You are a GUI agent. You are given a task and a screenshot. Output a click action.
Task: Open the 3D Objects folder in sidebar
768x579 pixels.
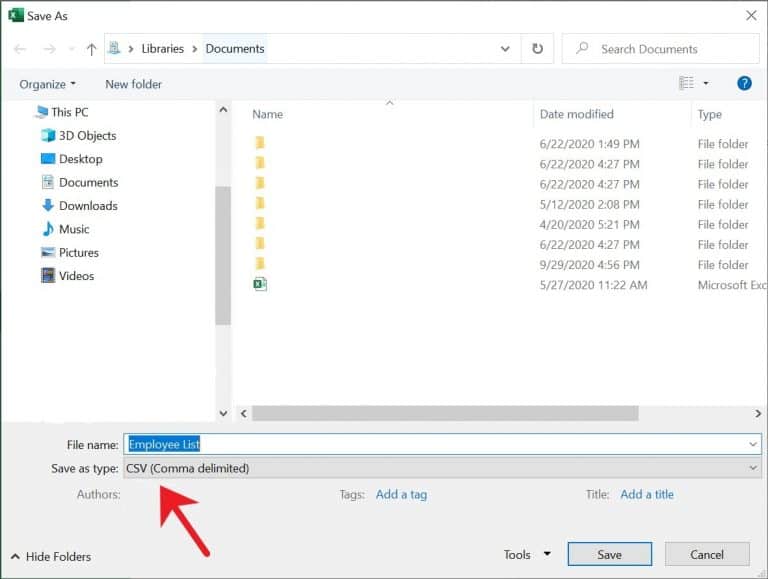click(86, 136)
